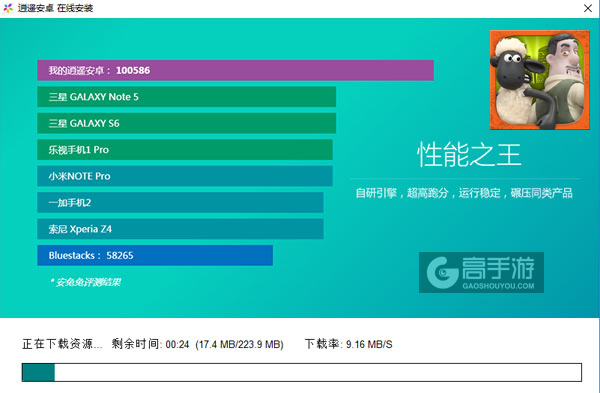Select the 一加手机2 bar
Screen dimensions: 600x393
click(x=180, y=202)
